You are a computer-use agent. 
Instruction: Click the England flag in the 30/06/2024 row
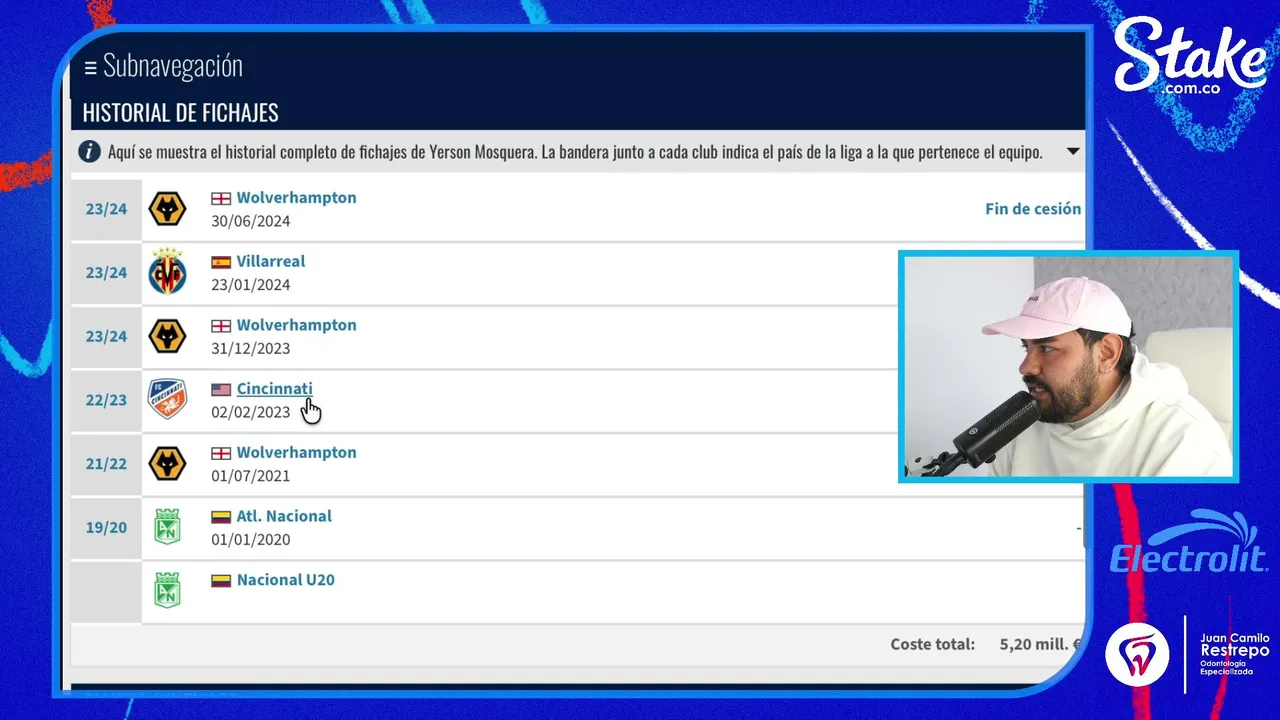(221, 198)
